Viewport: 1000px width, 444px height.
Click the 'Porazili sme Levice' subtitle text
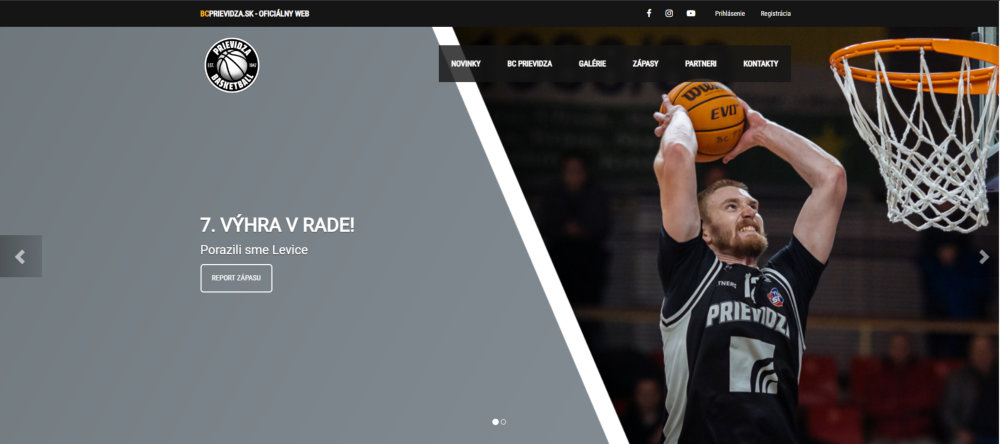254,249
